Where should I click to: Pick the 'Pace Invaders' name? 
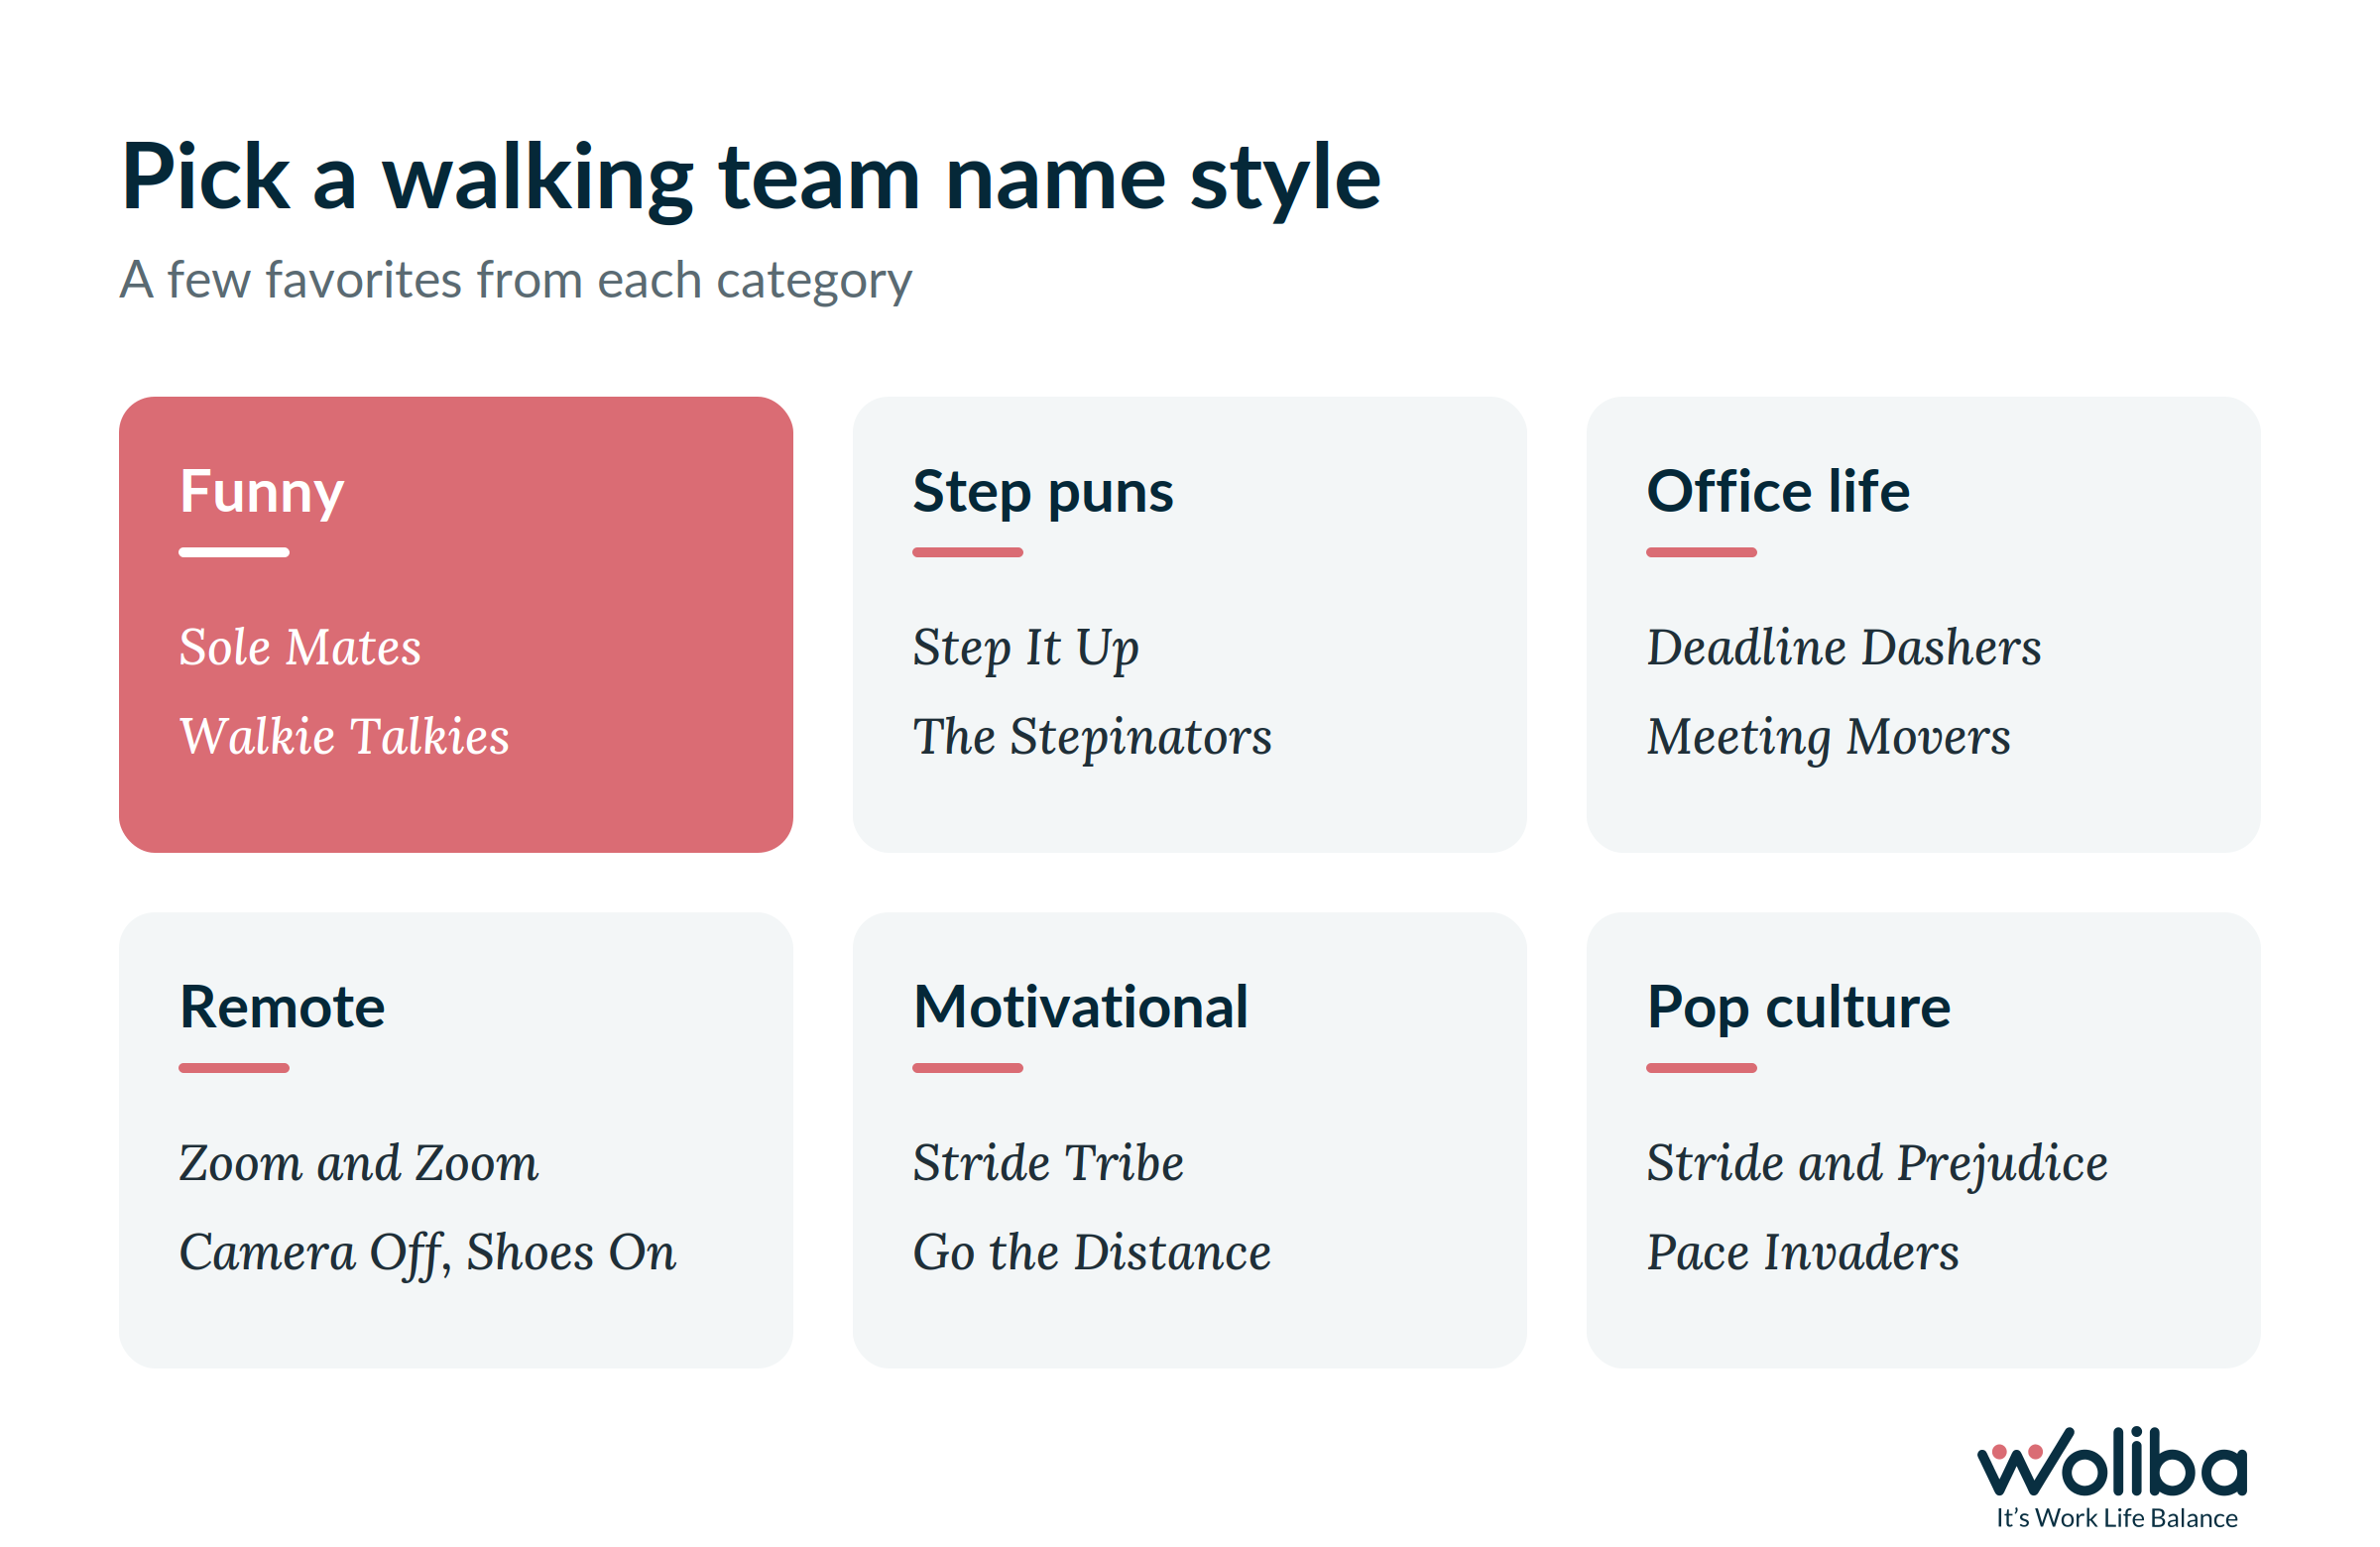(x=1802, y=1252)
